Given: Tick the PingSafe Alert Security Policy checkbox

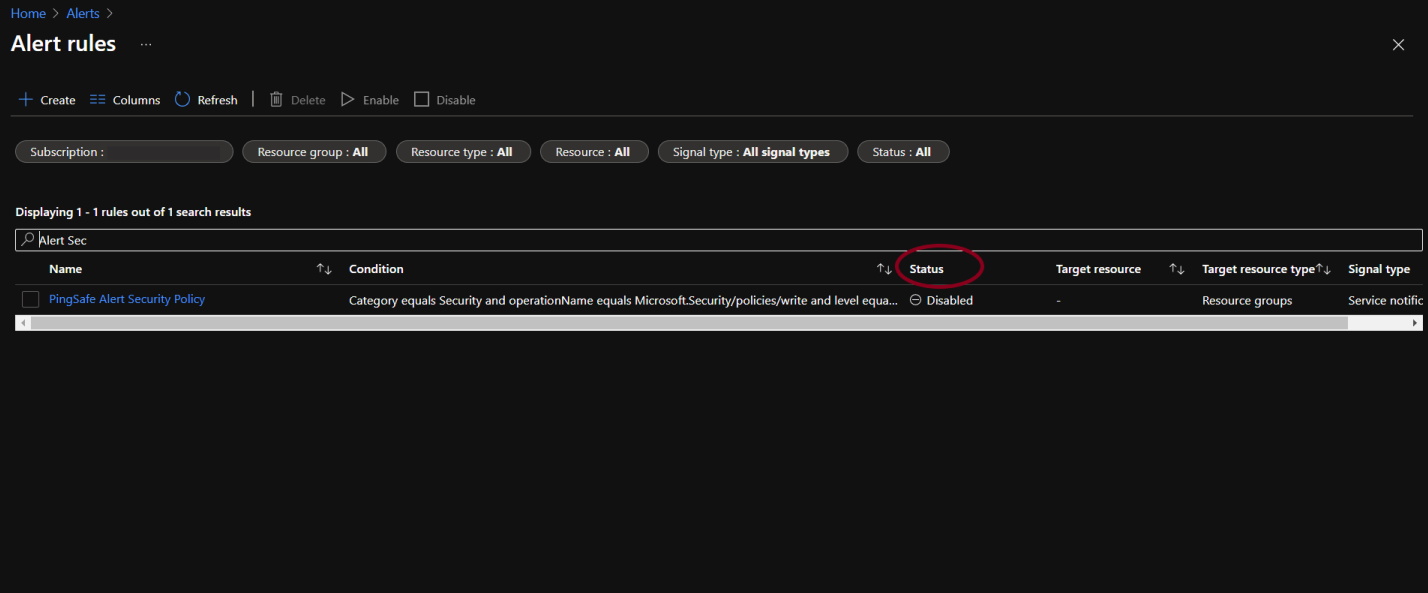Looking at the screenshot, I should pyautogui.click(x=31, y=299).
